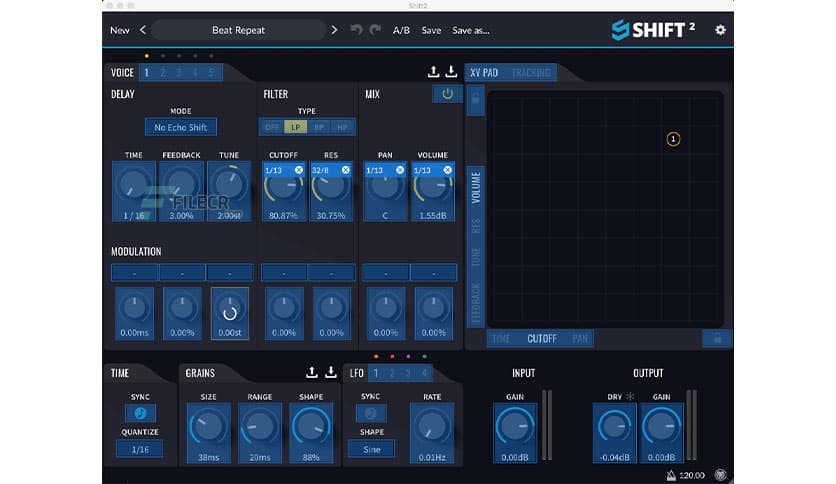836x484 pixels.
Task: Open the settings gear icon
Action: [x=720, y=30]
